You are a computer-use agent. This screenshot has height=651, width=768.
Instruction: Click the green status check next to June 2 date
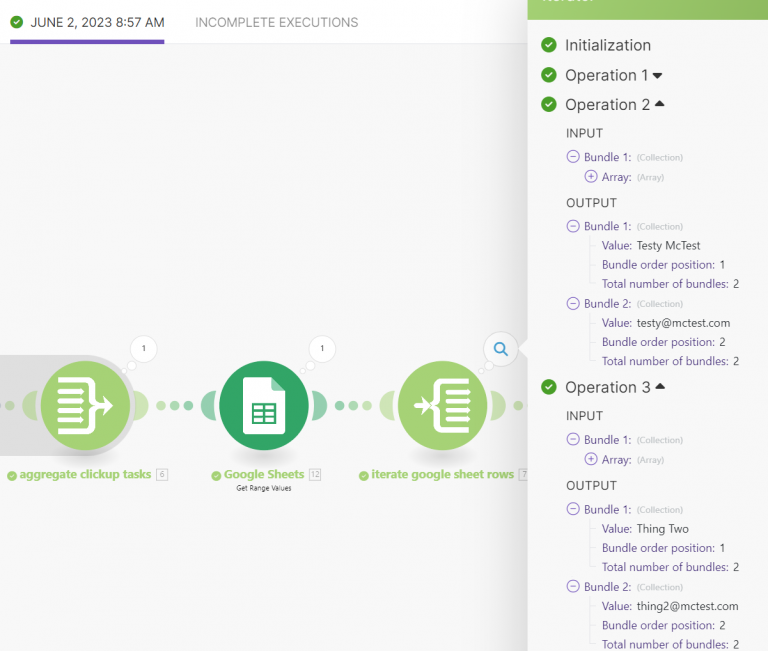click(x=17, y=22)
